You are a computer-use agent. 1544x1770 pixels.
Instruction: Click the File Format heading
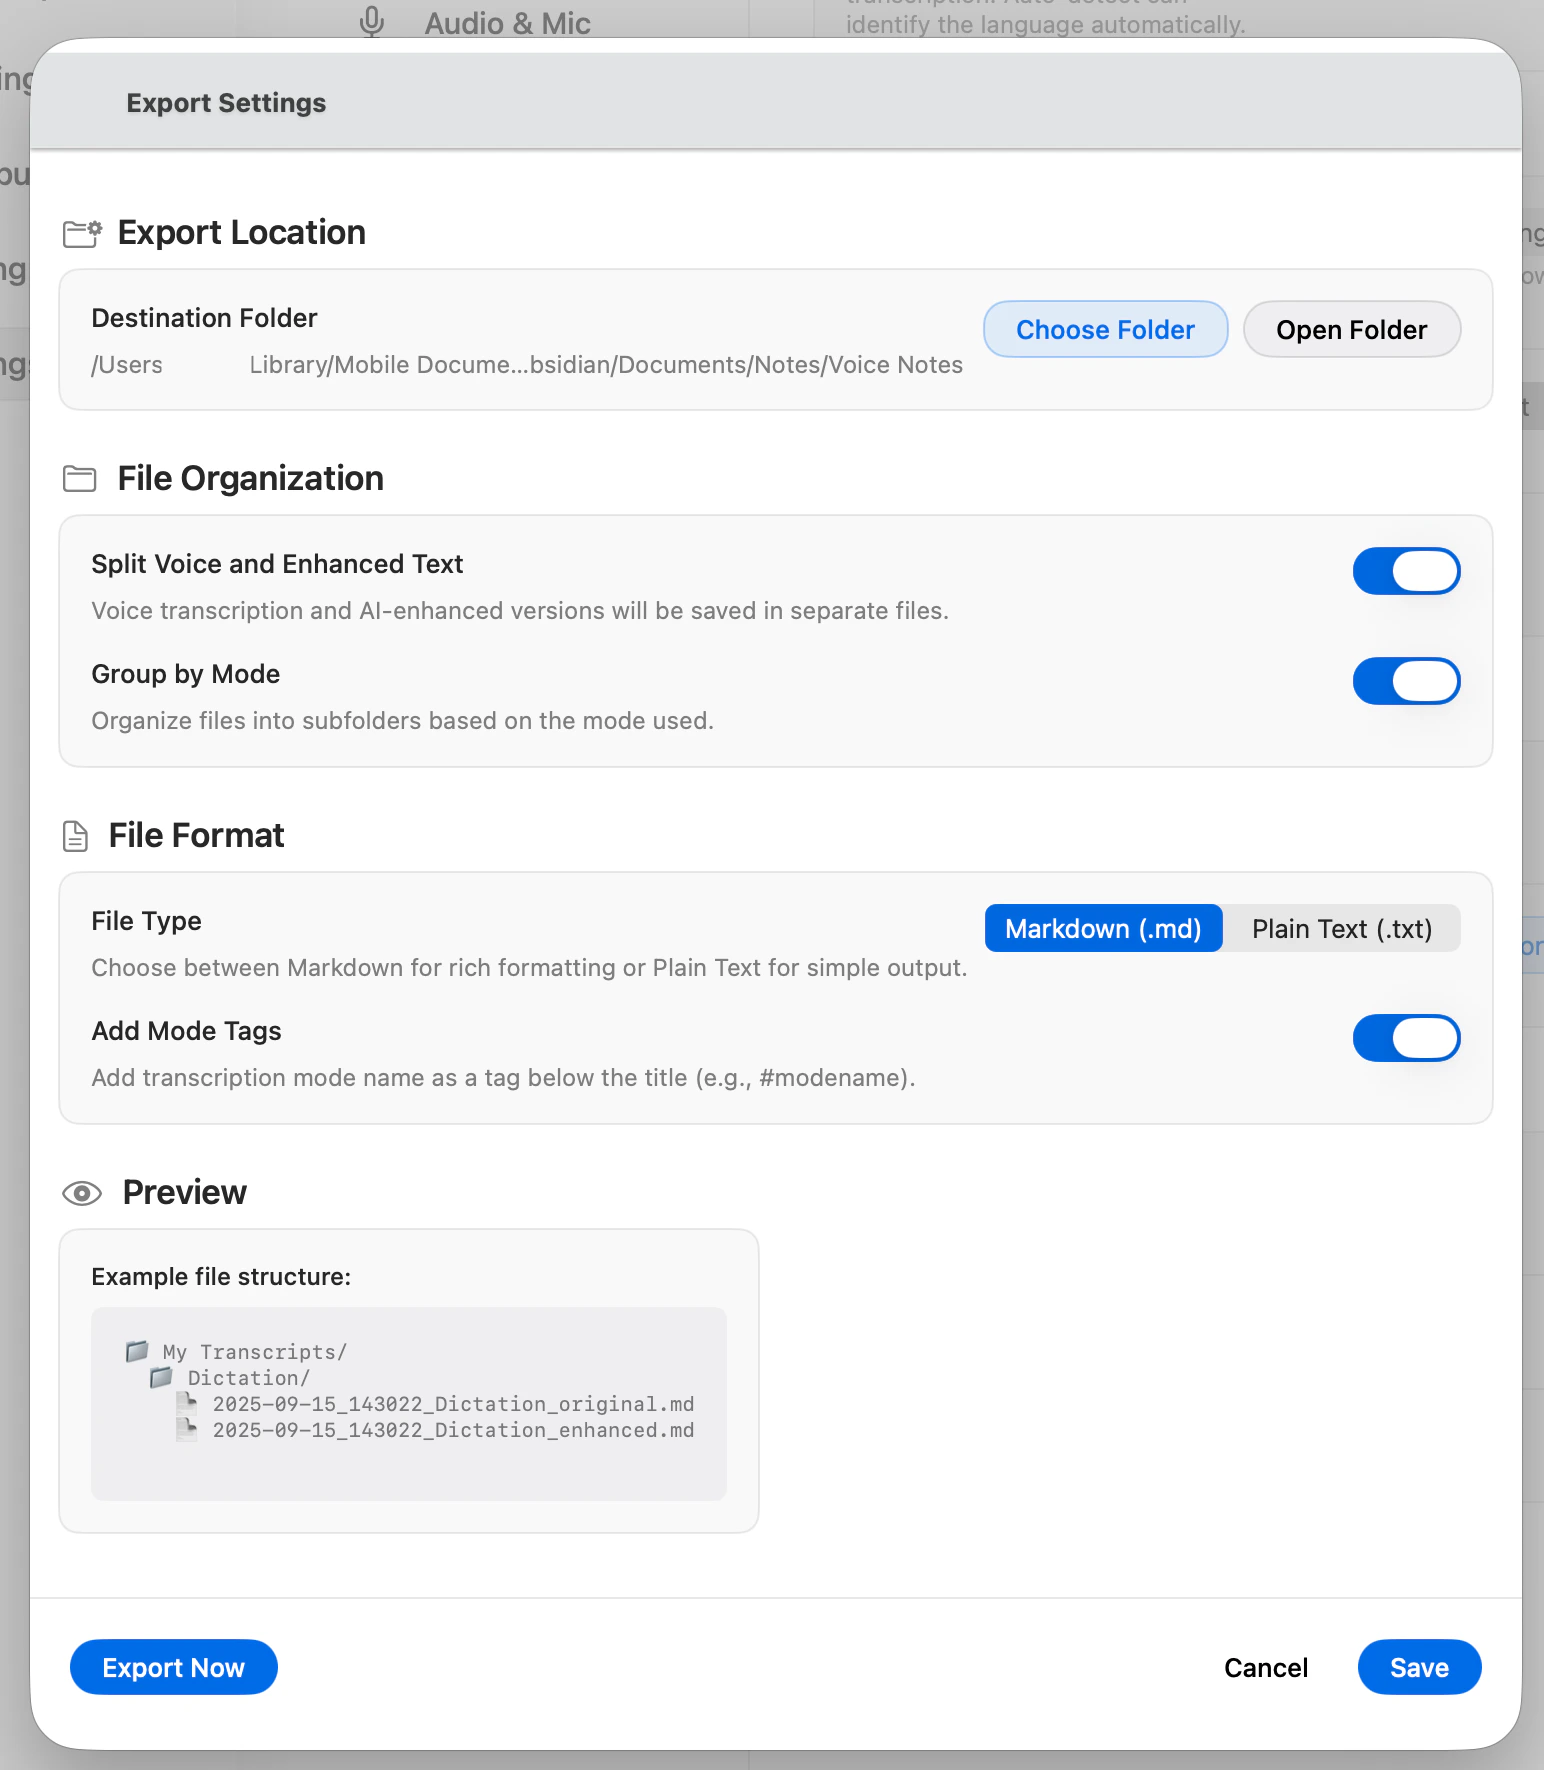pos(197,835)
